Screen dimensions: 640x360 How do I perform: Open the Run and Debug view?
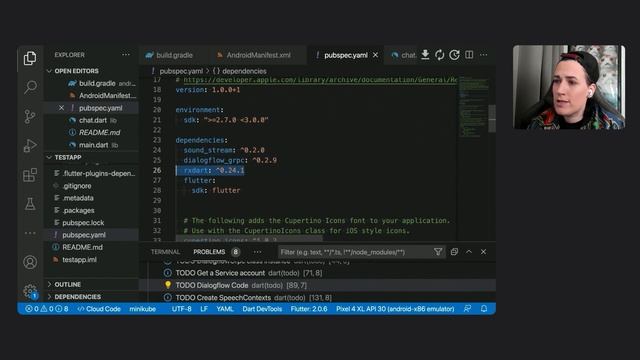pyautogui.click(x=30, y=146)
